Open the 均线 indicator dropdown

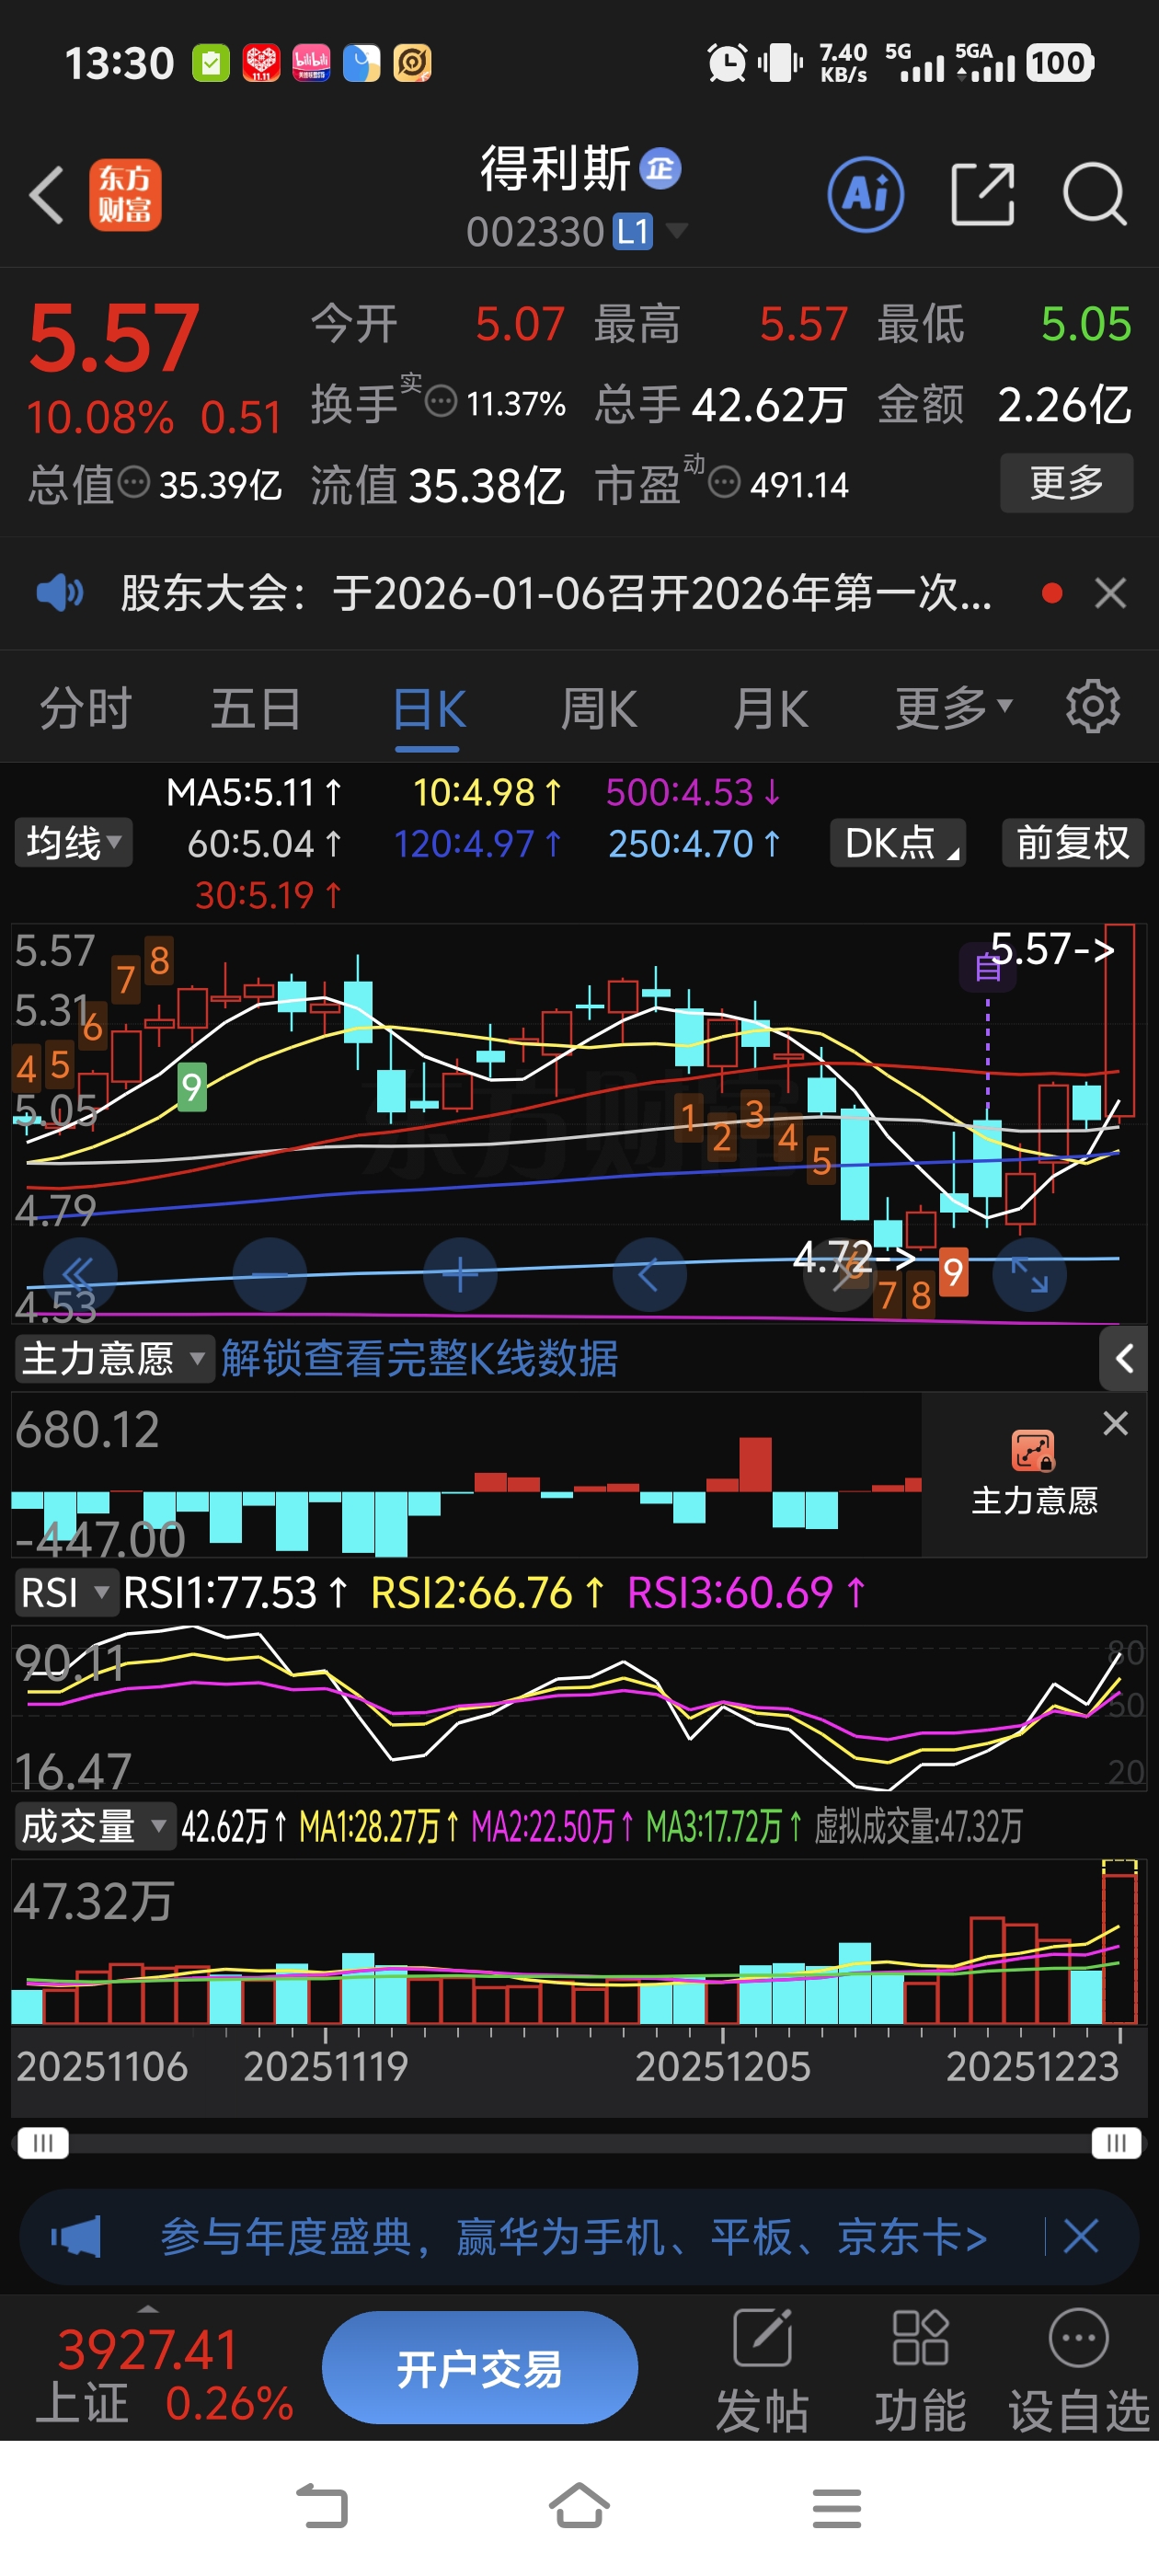click(73, 843)
